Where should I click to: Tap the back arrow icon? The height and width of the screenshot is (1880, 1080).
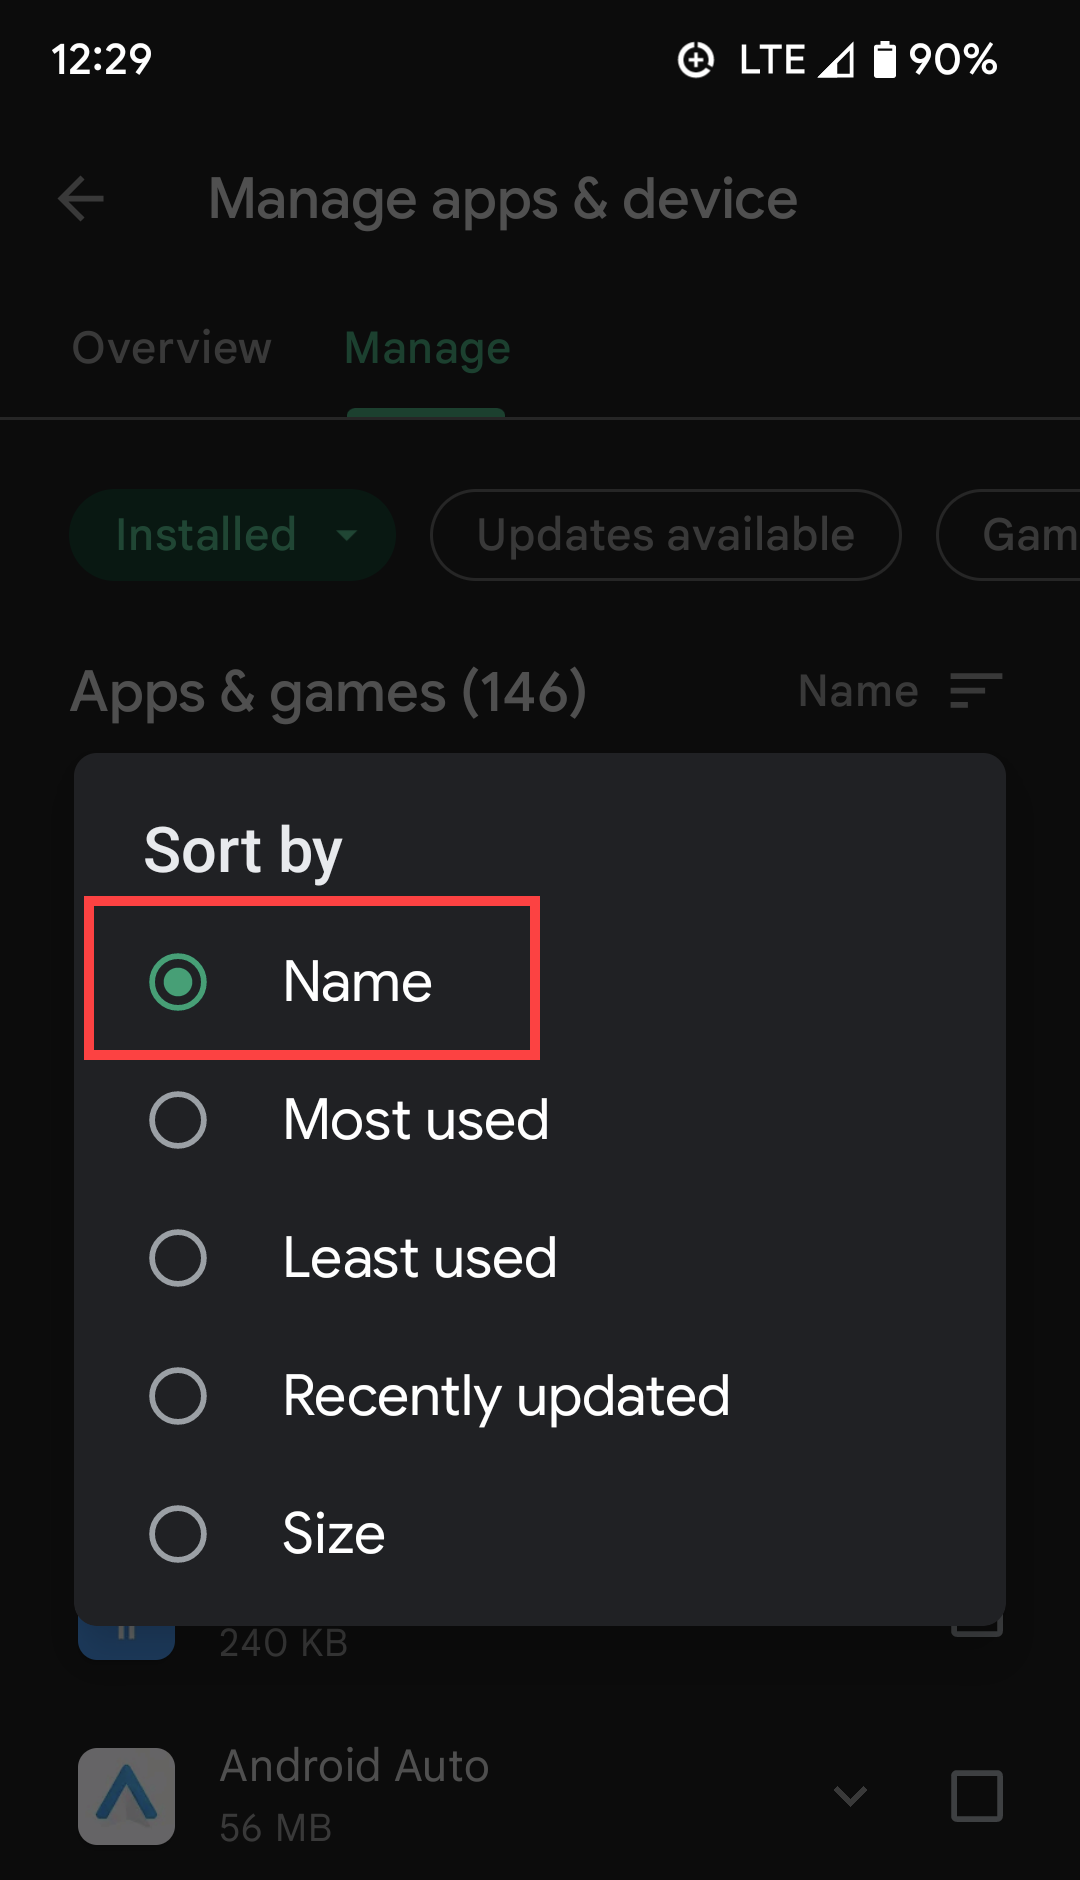pyautogui.click(x=81, y=198)
